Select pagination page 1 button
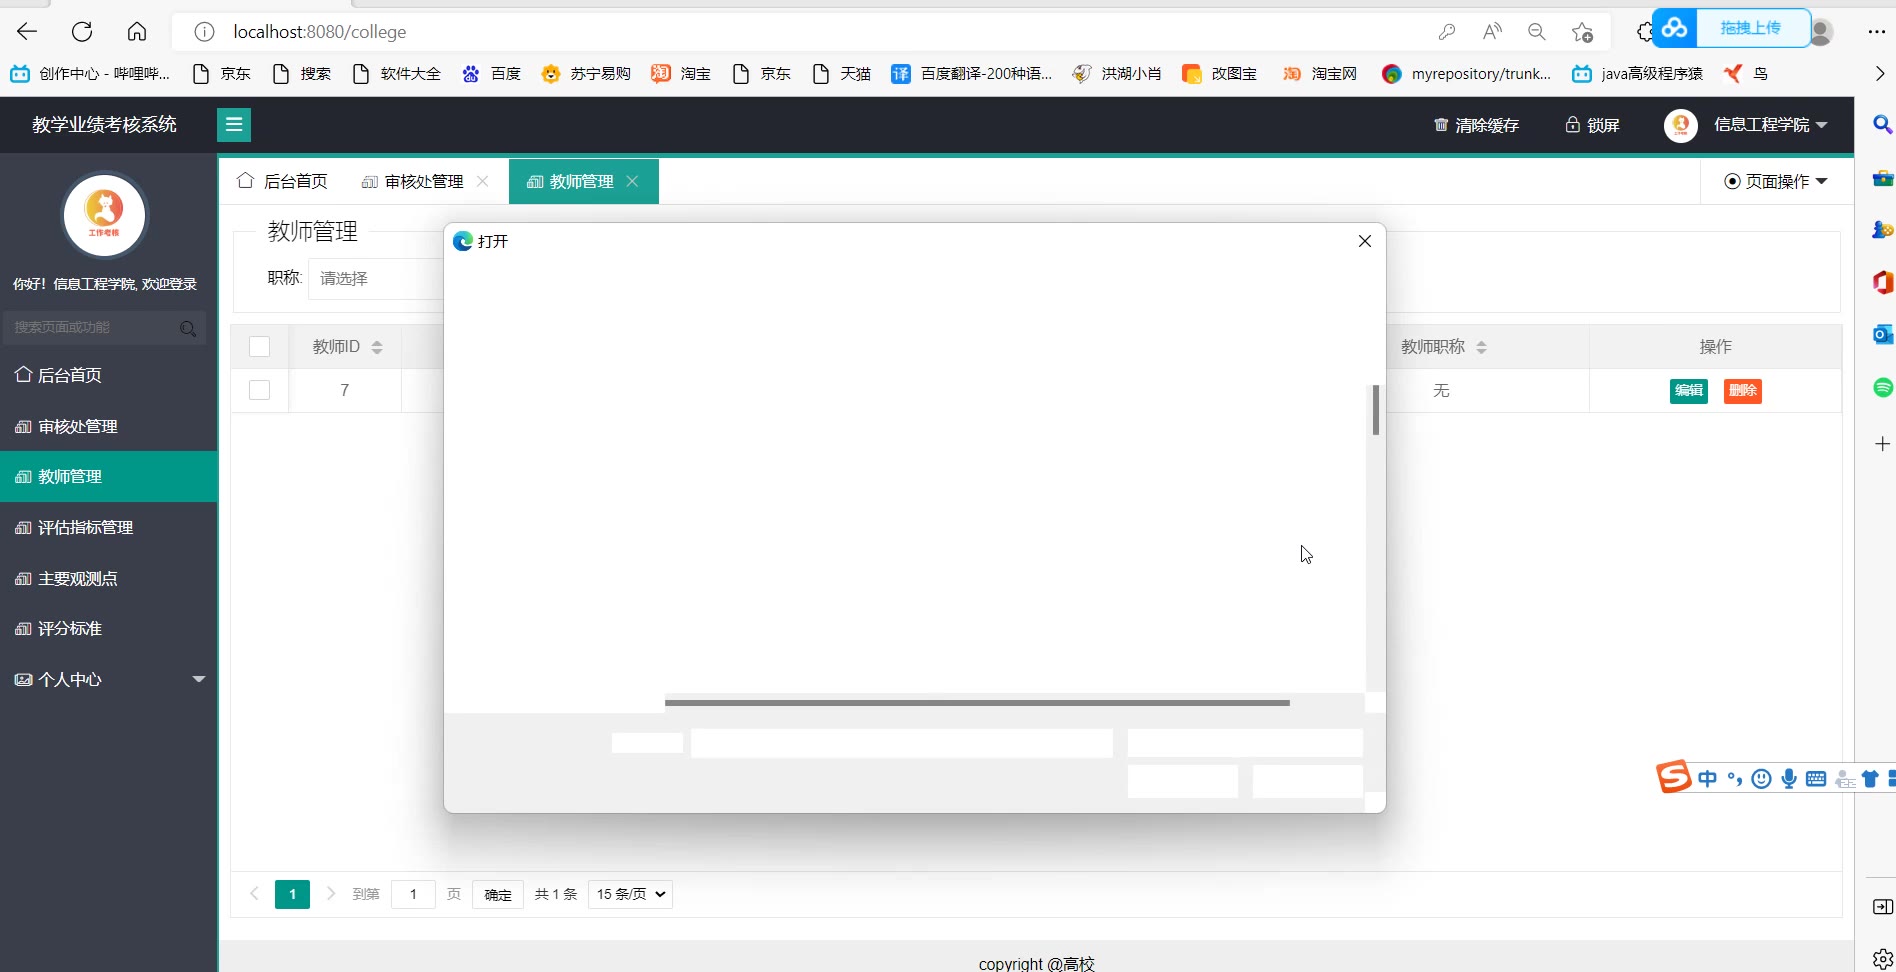This screenshot has height=972, width=1896. pyautogui.click(x=292, y=894)
